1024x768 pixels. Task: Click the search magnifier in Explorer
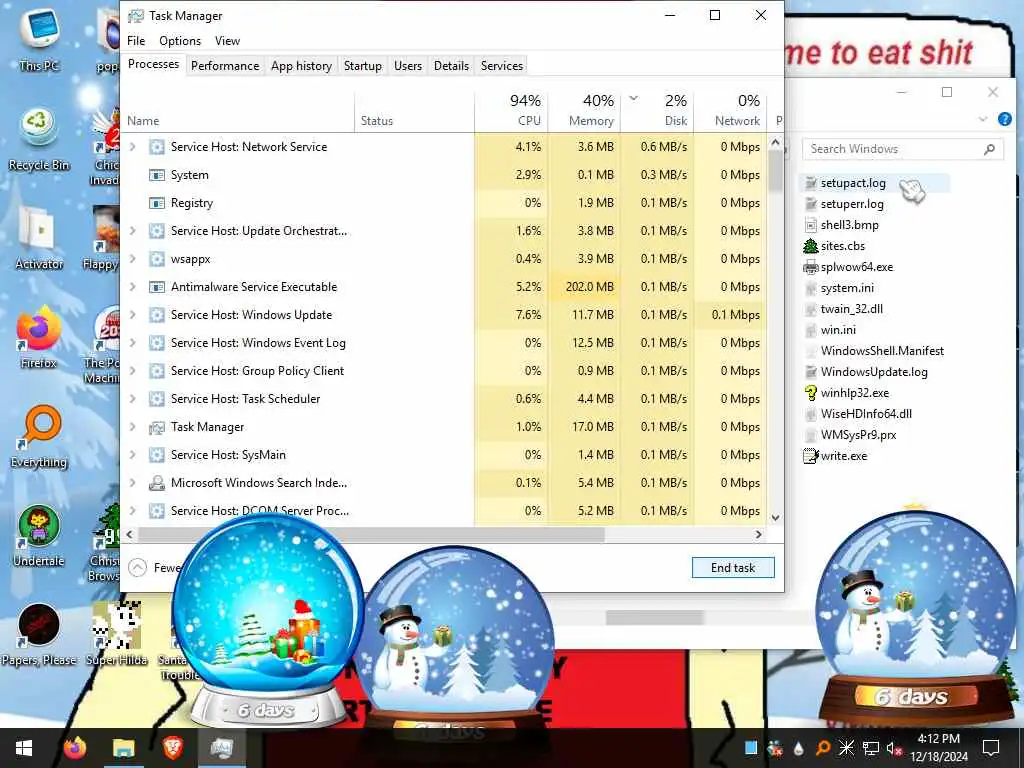989,150
